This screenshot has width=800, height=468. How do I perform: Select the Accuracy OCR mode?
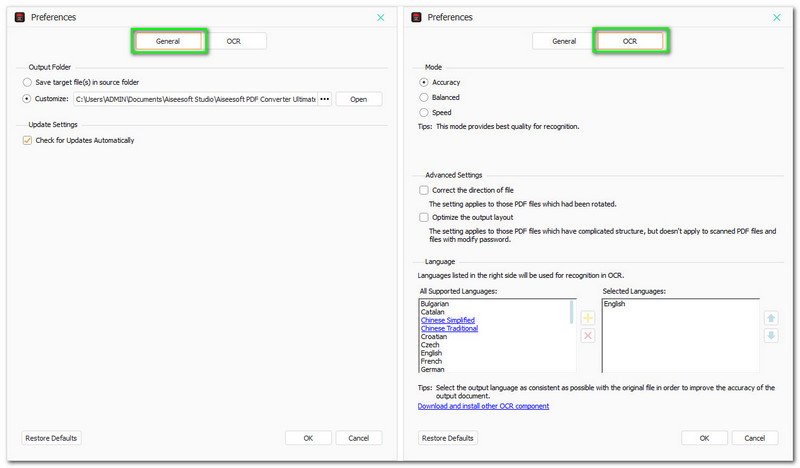pos(423,82)
